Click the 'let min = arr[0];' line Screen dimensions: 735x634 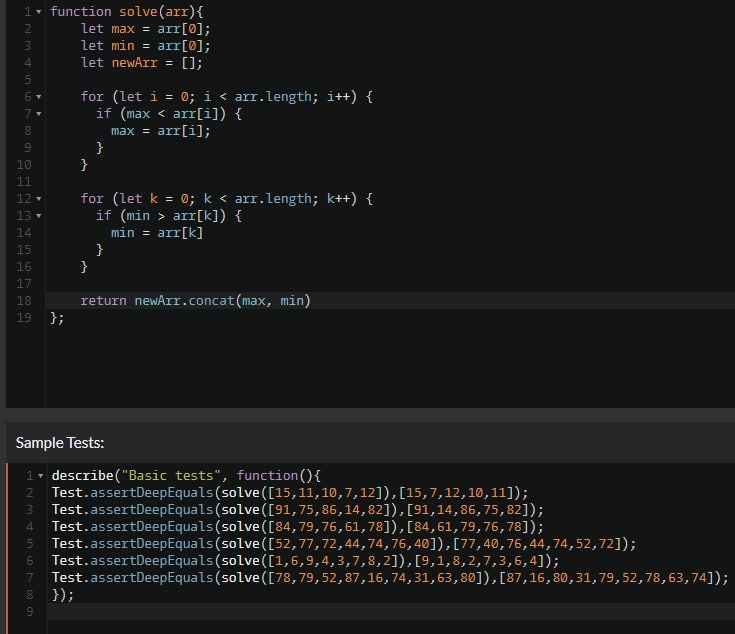pyautogui.click(x=146, y=46)
